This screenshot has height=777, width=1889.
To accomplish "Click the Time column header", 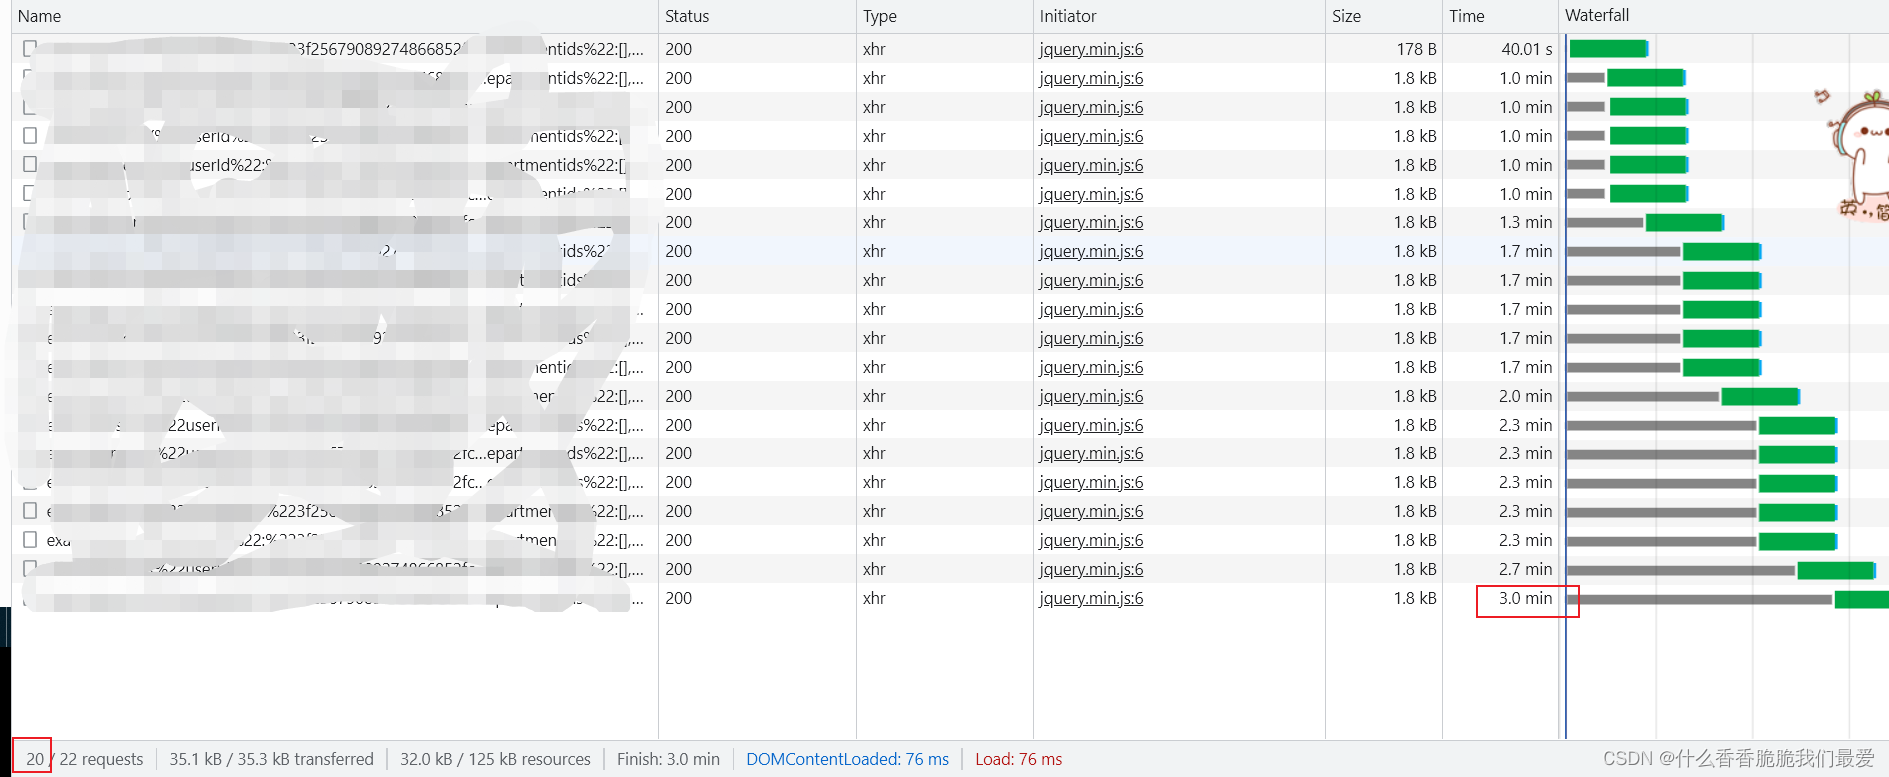I will [x=1467, y=16].
